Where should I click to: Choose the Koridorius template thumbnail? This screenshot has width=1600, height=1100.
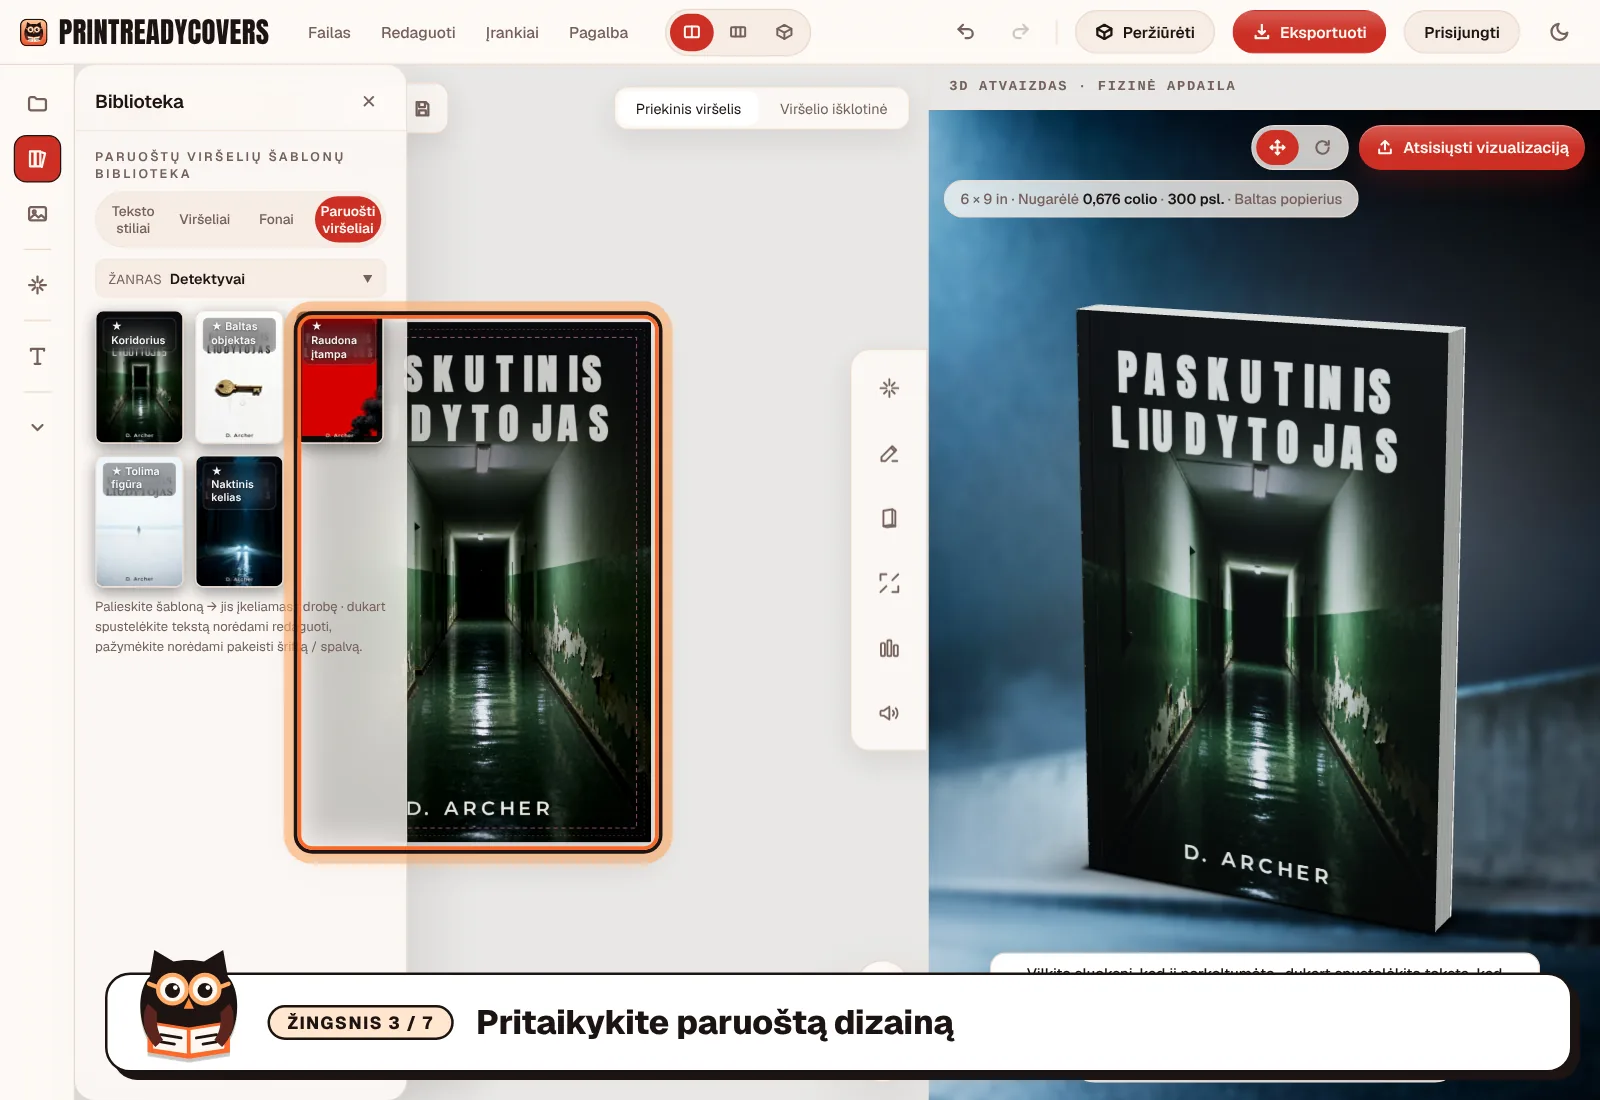(139, 377)
